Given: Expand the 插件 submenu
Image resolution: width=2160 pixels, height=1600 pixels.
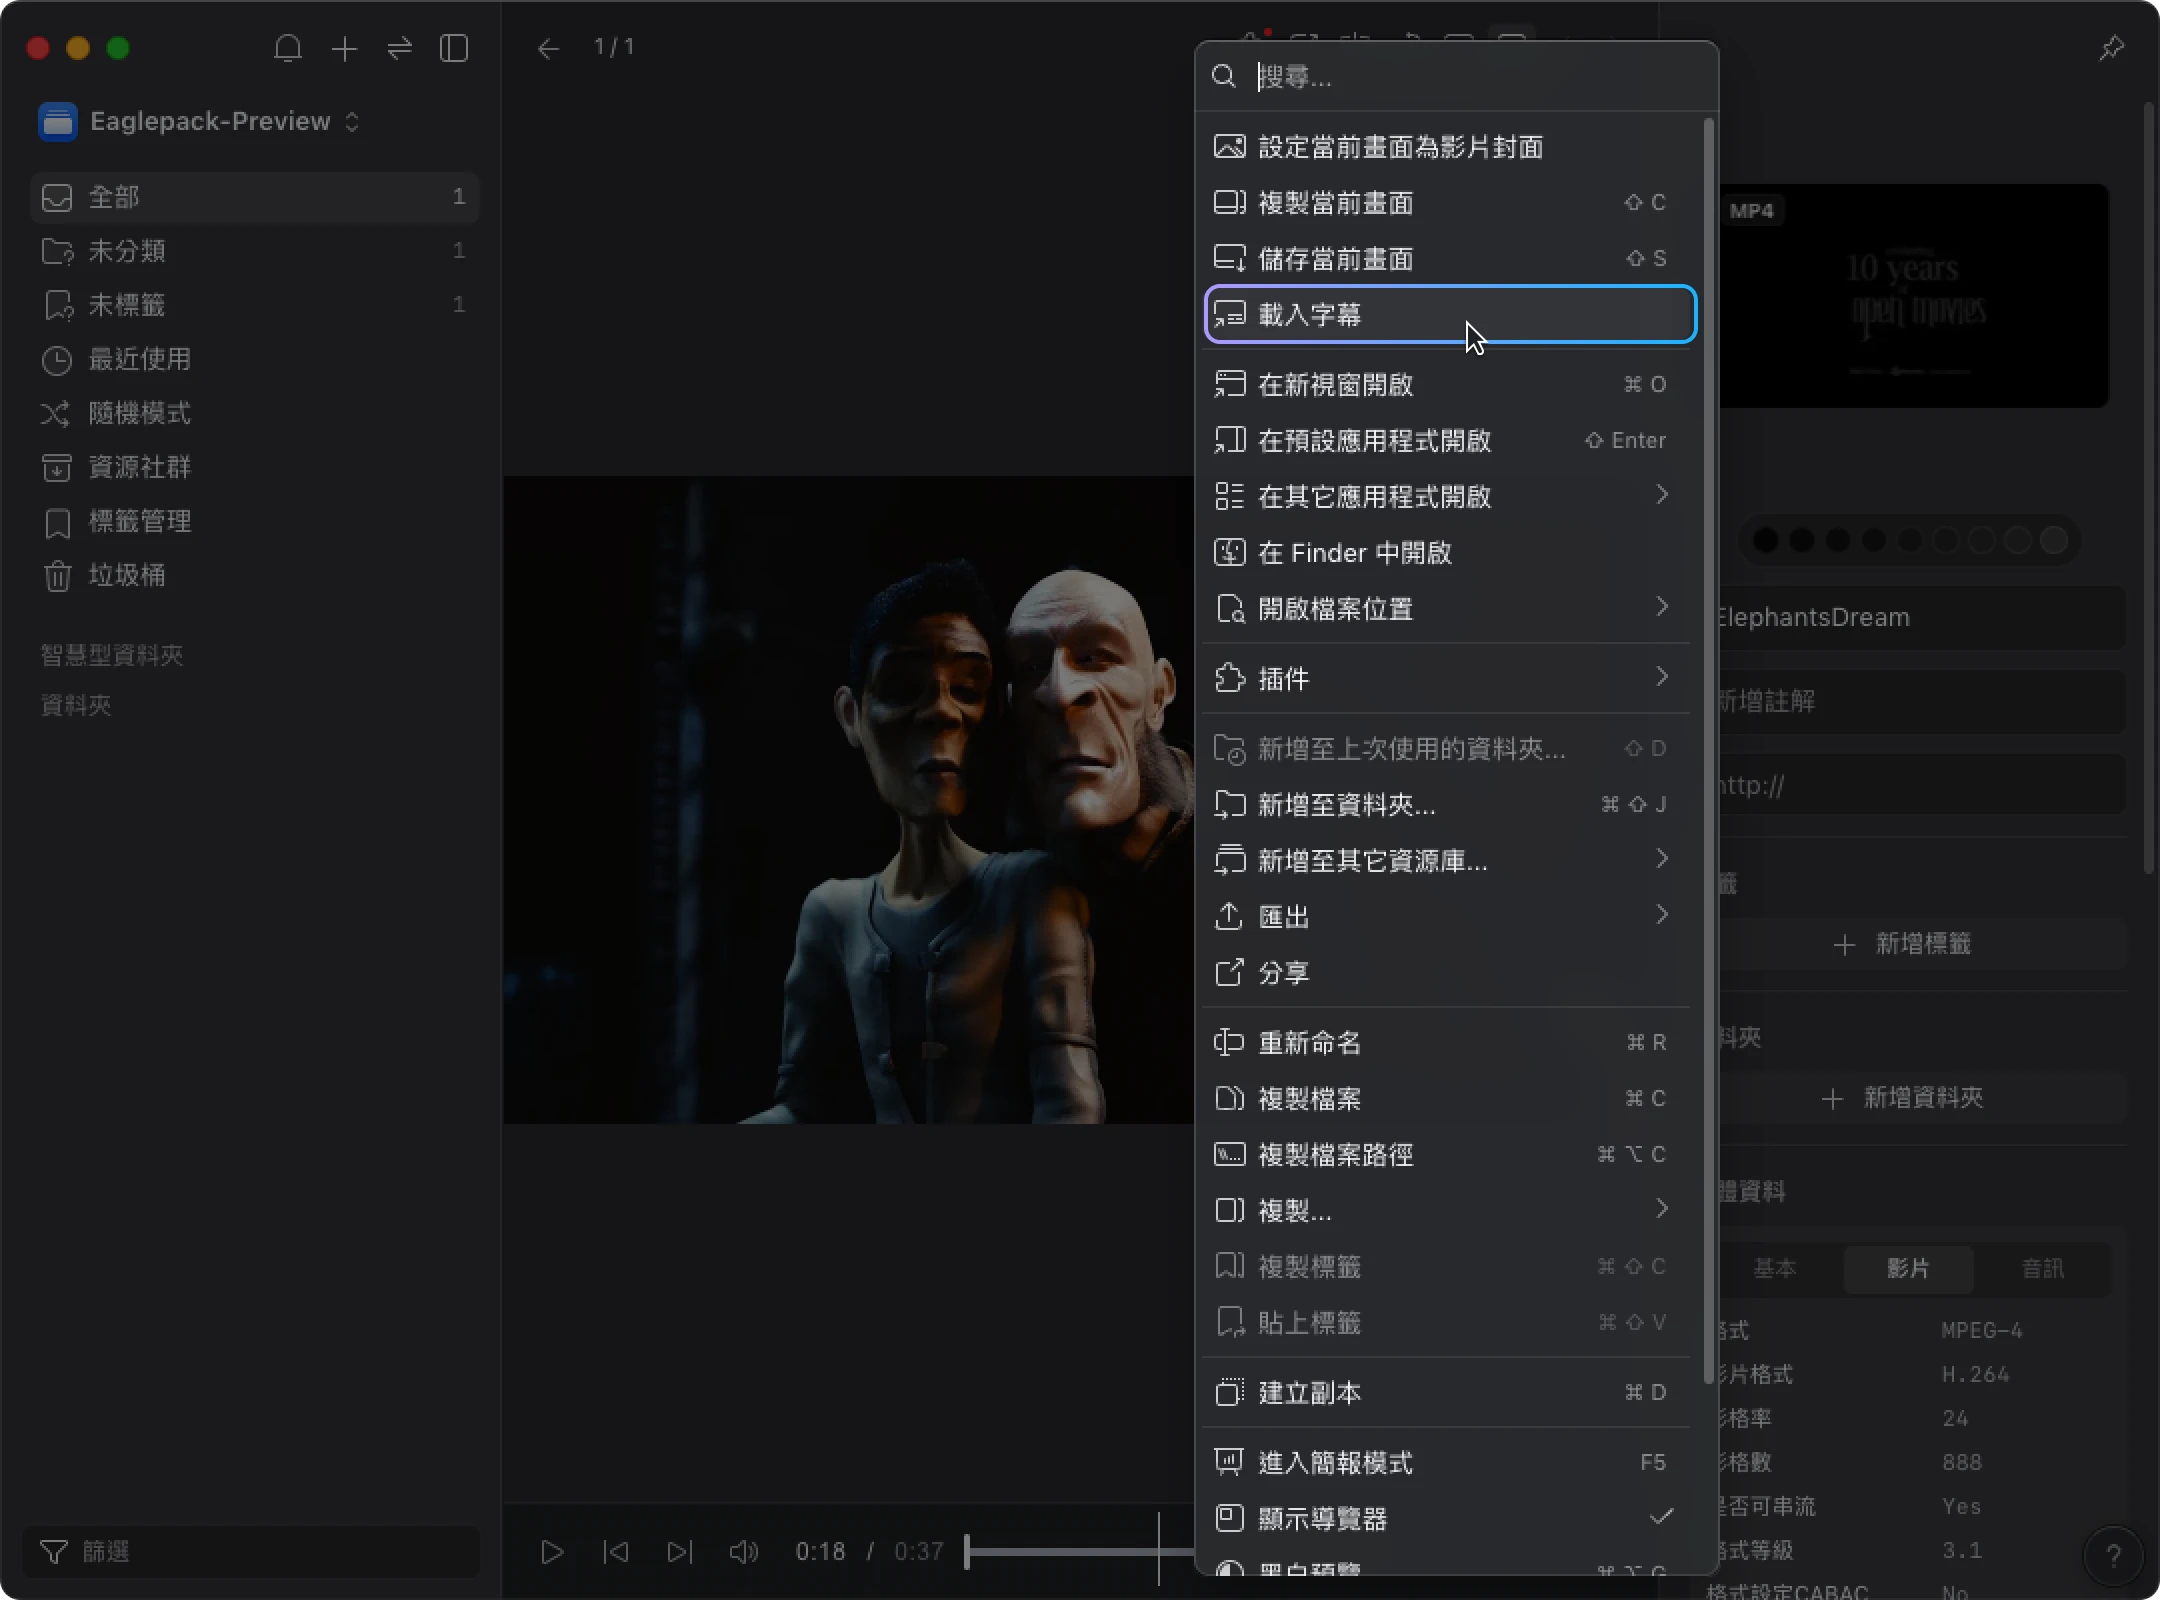Looking at the screenshot, I should click(1450, 679).
